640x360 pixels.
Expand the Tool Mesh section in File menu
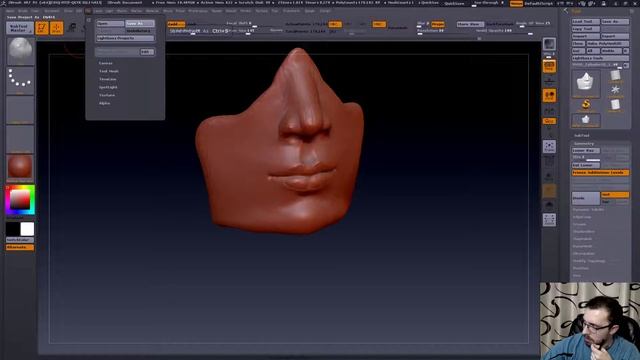[x=109, y=71]
